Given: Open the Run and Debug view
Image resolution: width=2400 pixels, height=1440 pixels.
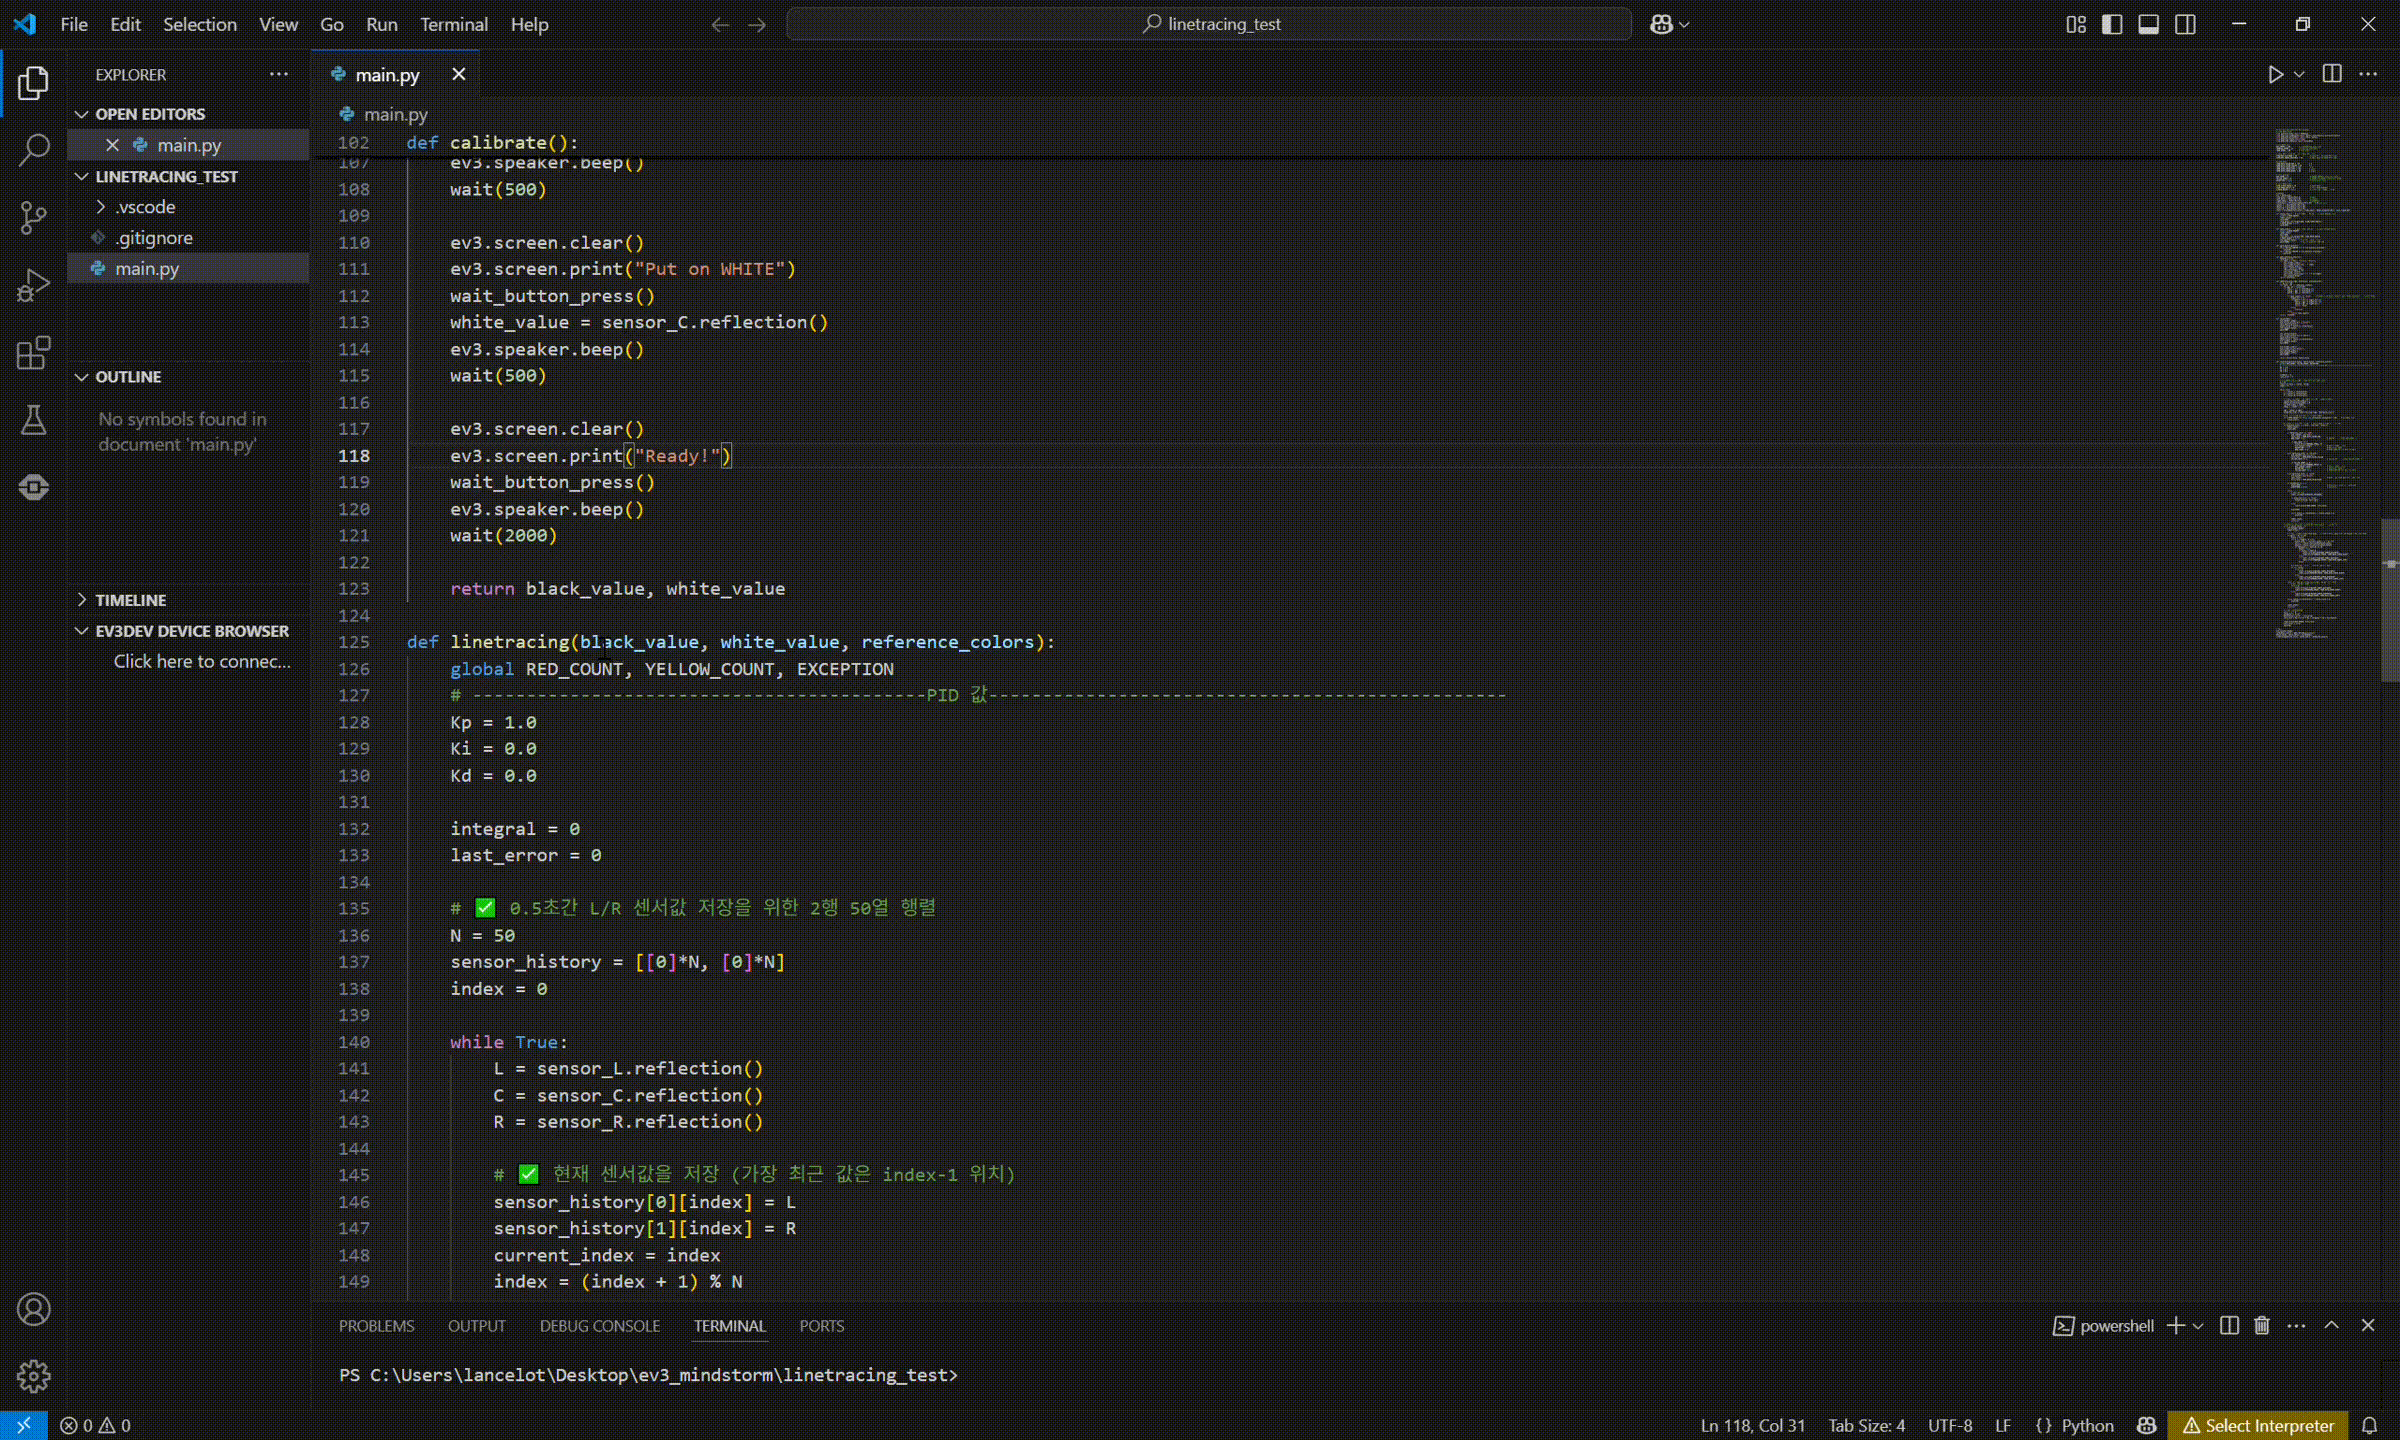Looking at the screenshot, I should pyautogui.click(x=33, y=285).
